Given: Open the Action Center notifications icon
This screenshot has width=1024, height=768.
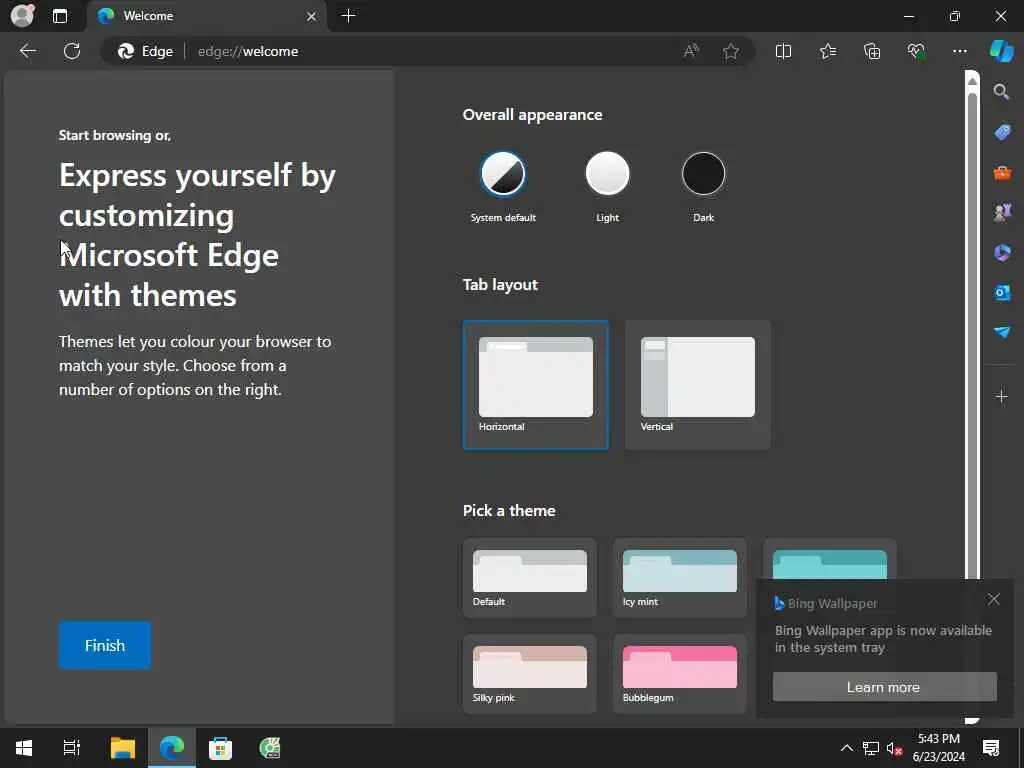Looking at the screenshot, I should coord(991,748).
